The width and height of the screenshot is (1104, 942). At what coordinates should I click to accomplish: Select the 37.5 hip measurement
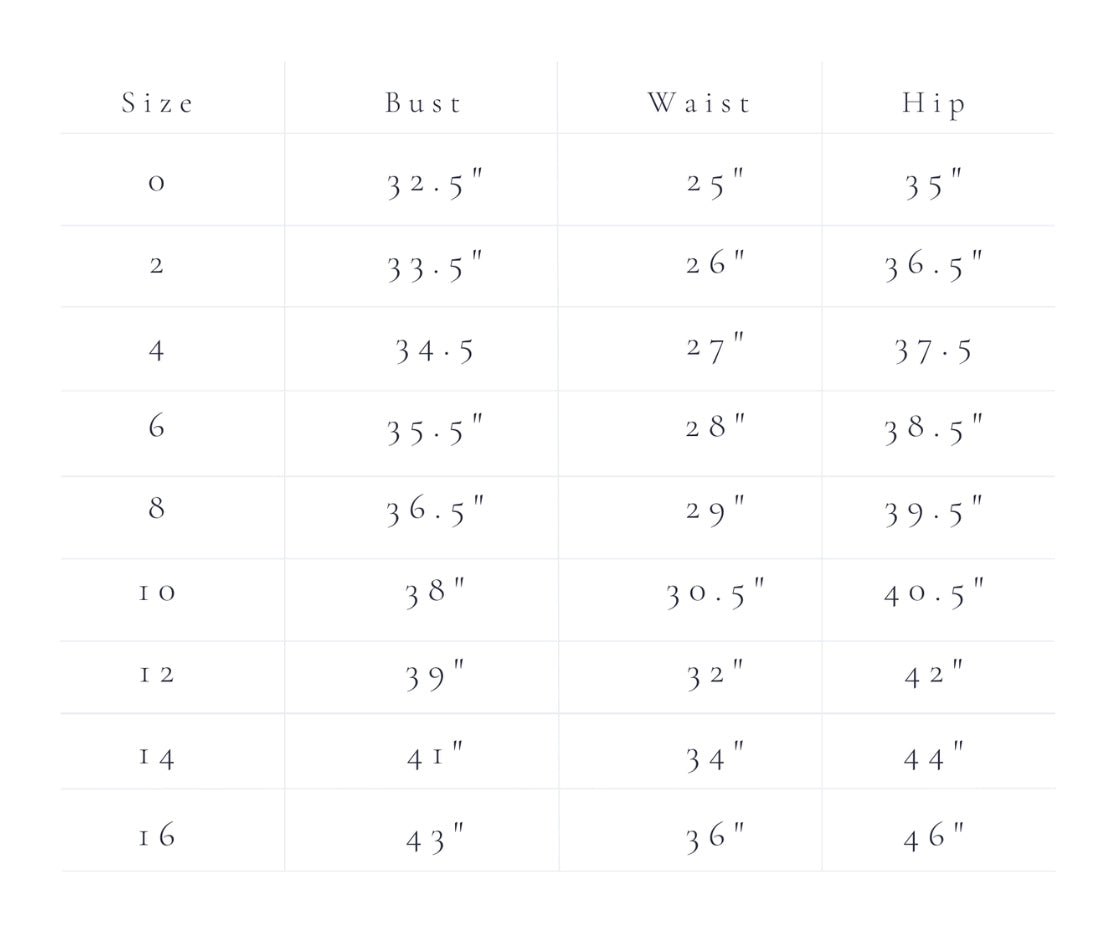coord(933,351)
